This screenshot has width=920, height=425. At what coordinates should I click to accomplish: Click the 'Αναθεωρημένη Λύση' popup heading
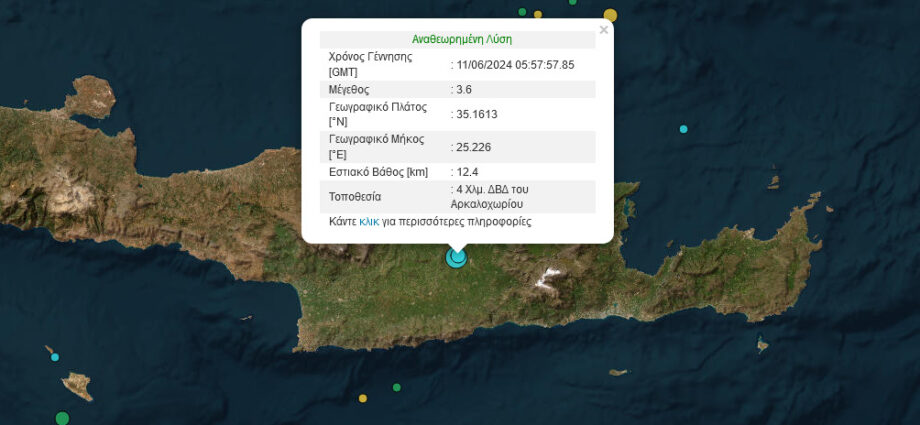coord(462,40)
